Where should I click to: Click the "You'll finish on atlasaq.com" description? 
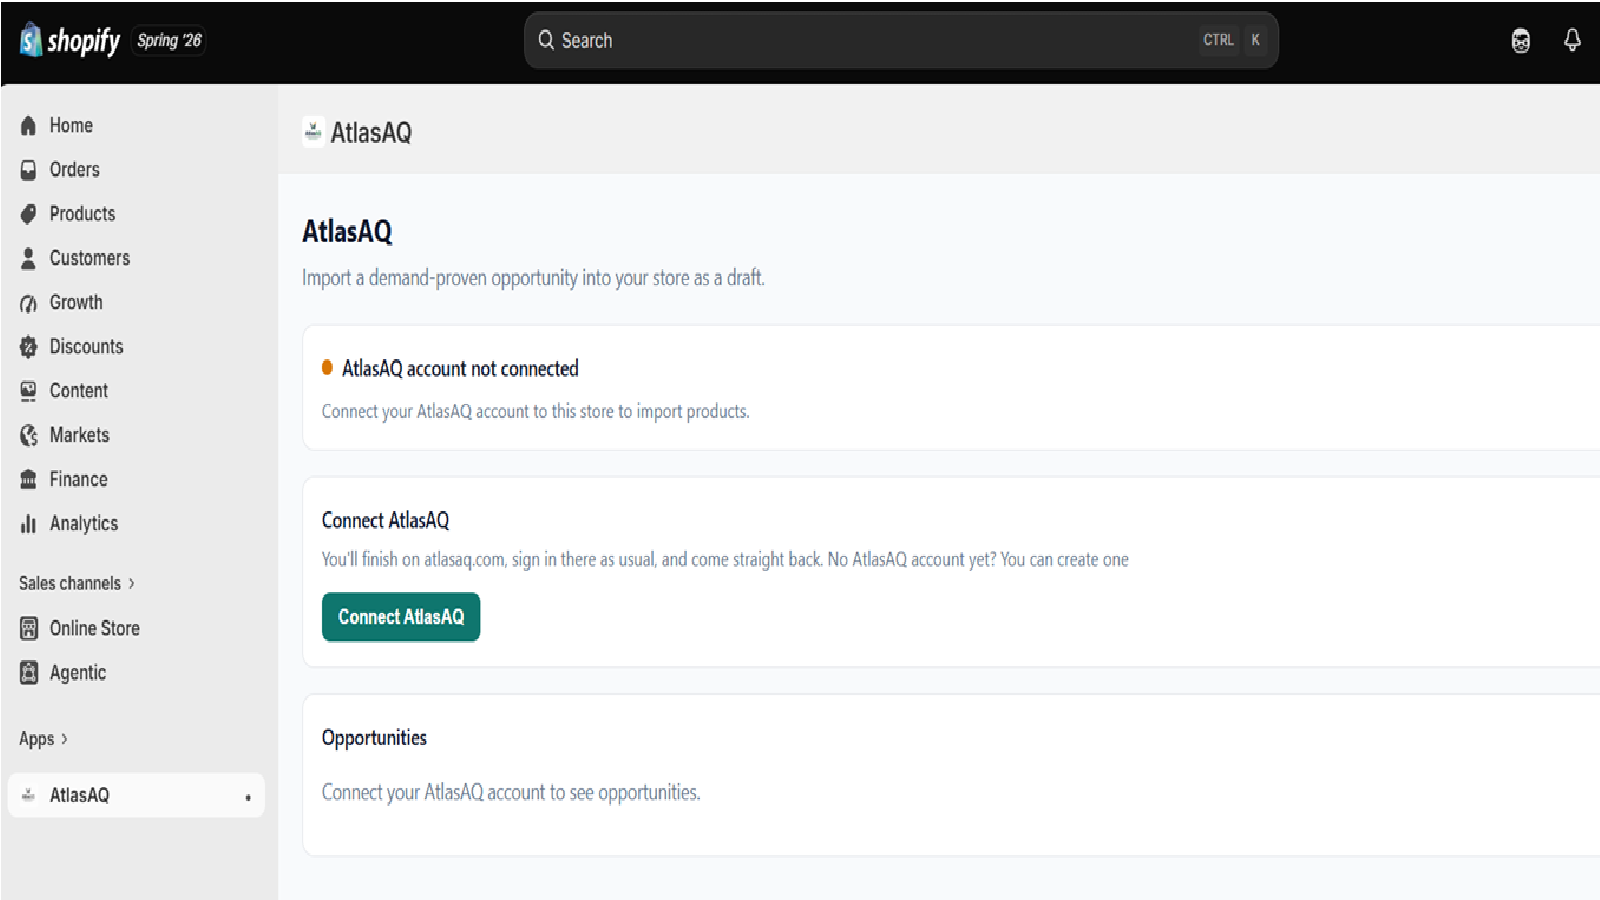tap(725, 560)
